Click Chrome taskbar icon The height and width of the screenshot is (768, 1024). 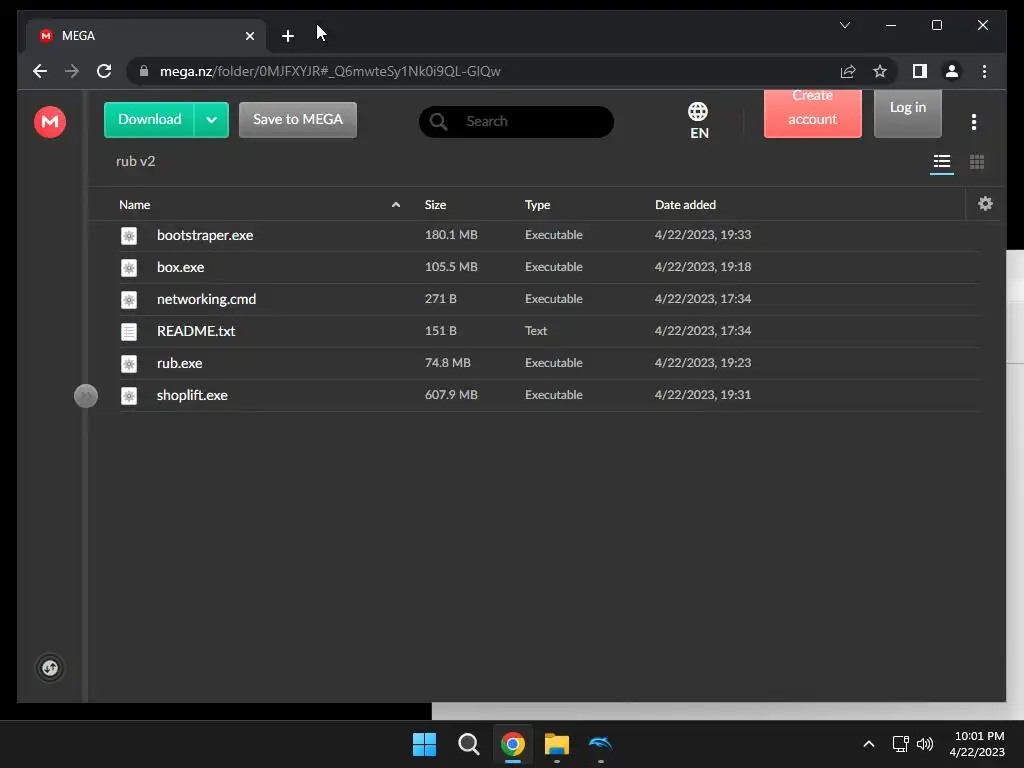(513, 744)
